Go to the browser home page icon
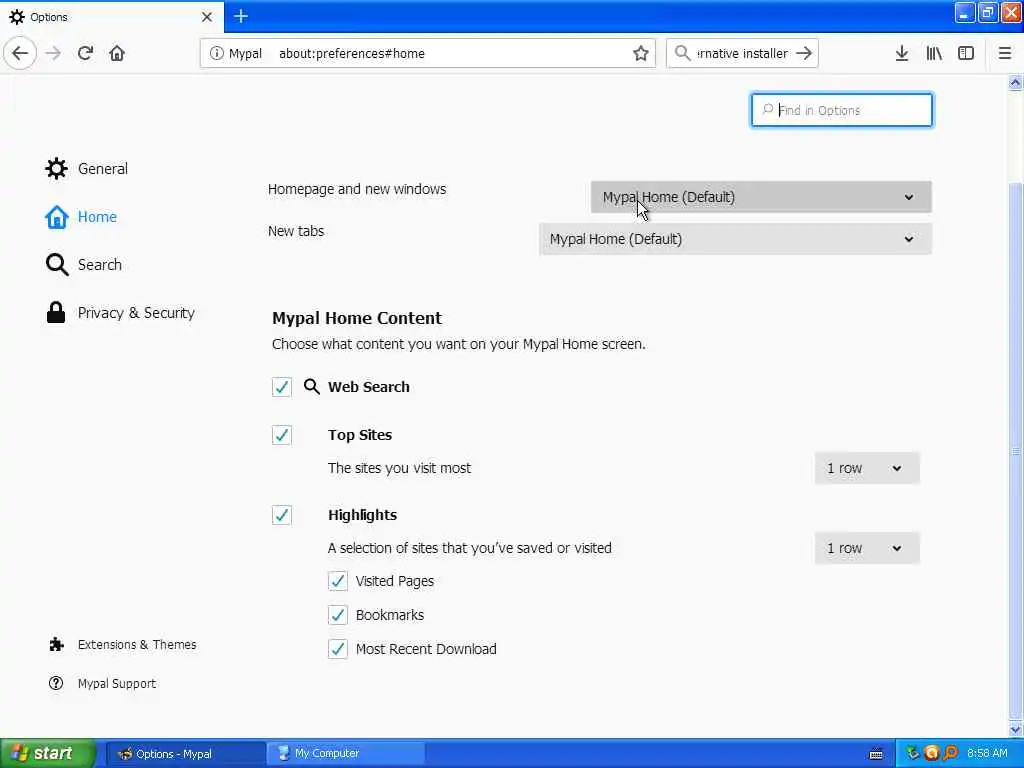1024x768 pixels. [x=117, y=53]
